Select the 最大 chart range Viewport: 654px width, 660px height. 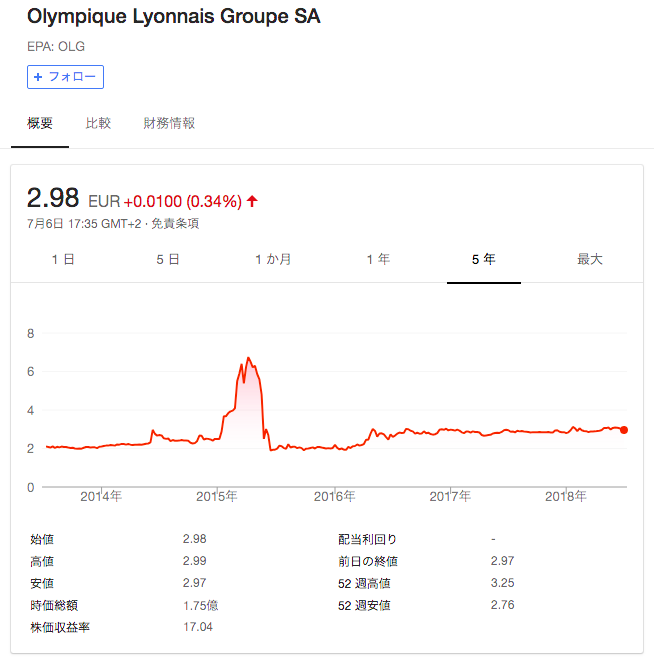point(590,259)
